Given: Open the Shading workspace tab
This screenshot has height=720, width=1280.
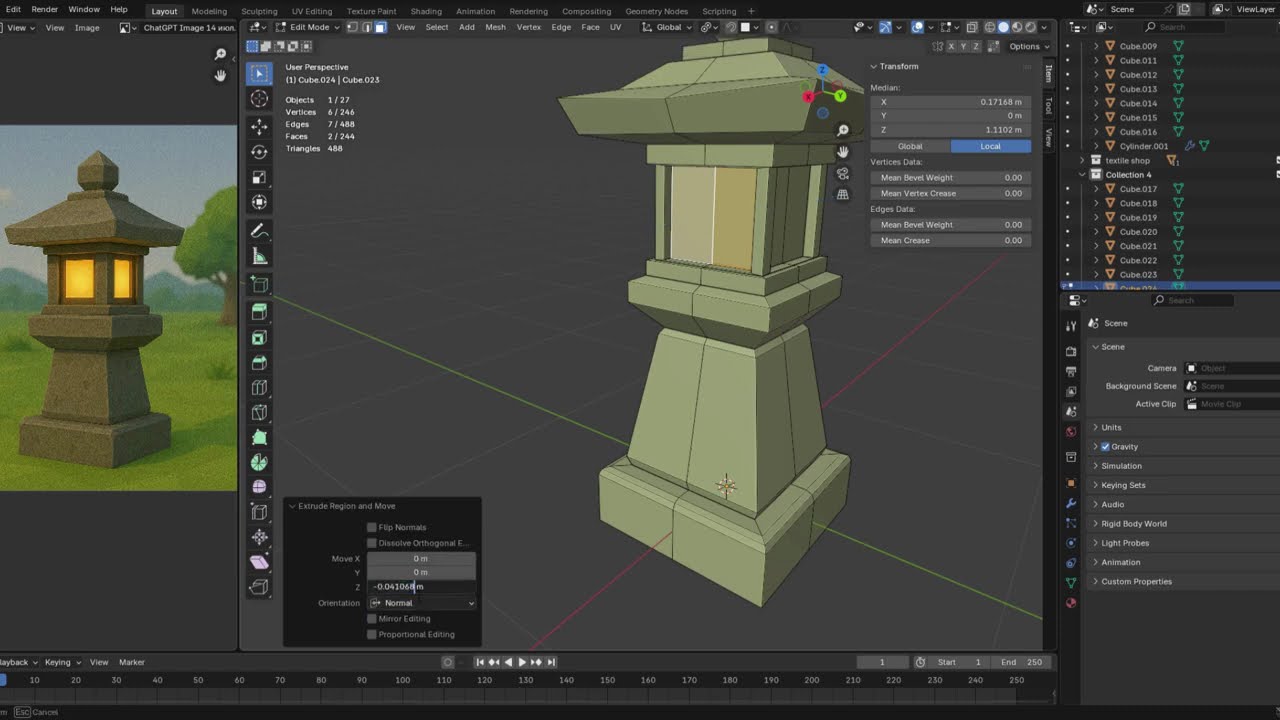Looking at the screenshot, I should click(426, 11).
